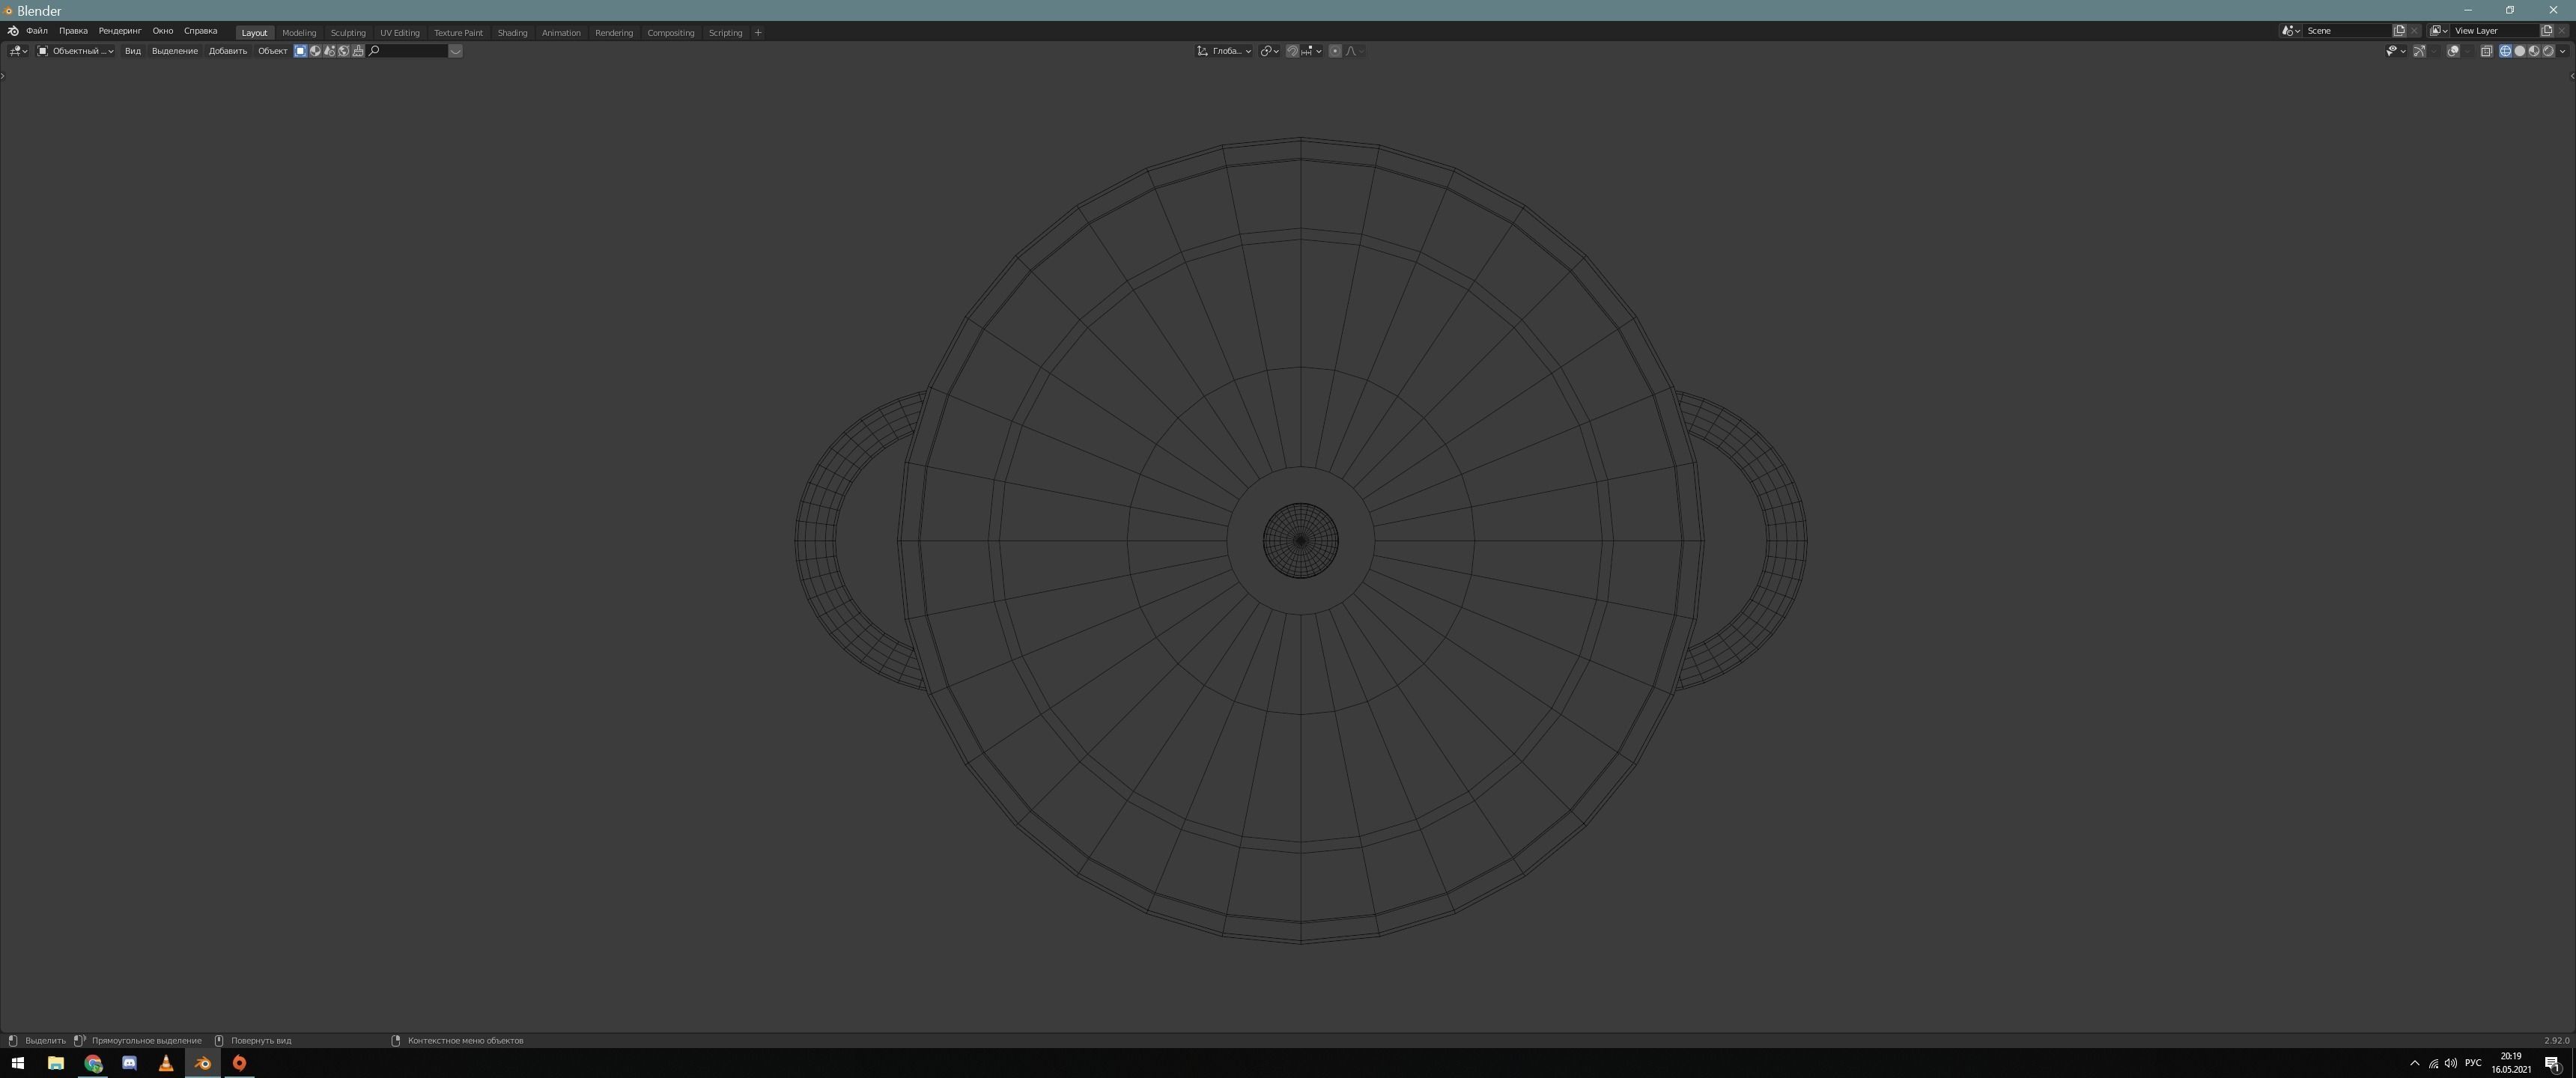Open Blender from the Windows taskbar
Screen dimensions: 2576x1078
[203, 1063]
